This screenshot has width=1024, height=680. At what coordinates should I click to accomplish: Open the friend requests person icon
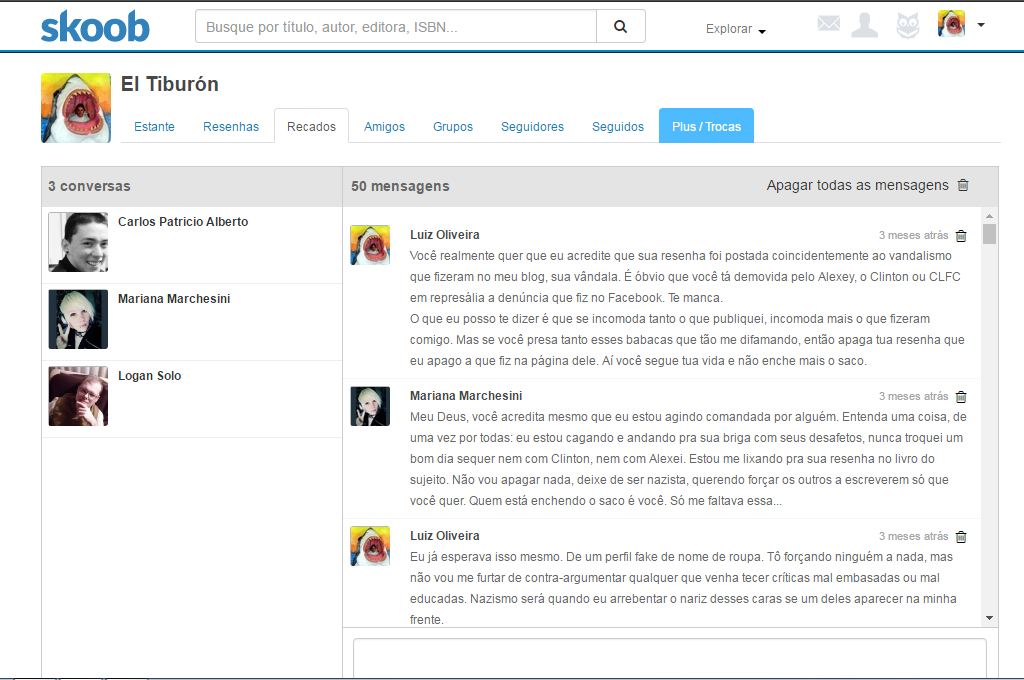pyautogui.click(x=865, y=25)
